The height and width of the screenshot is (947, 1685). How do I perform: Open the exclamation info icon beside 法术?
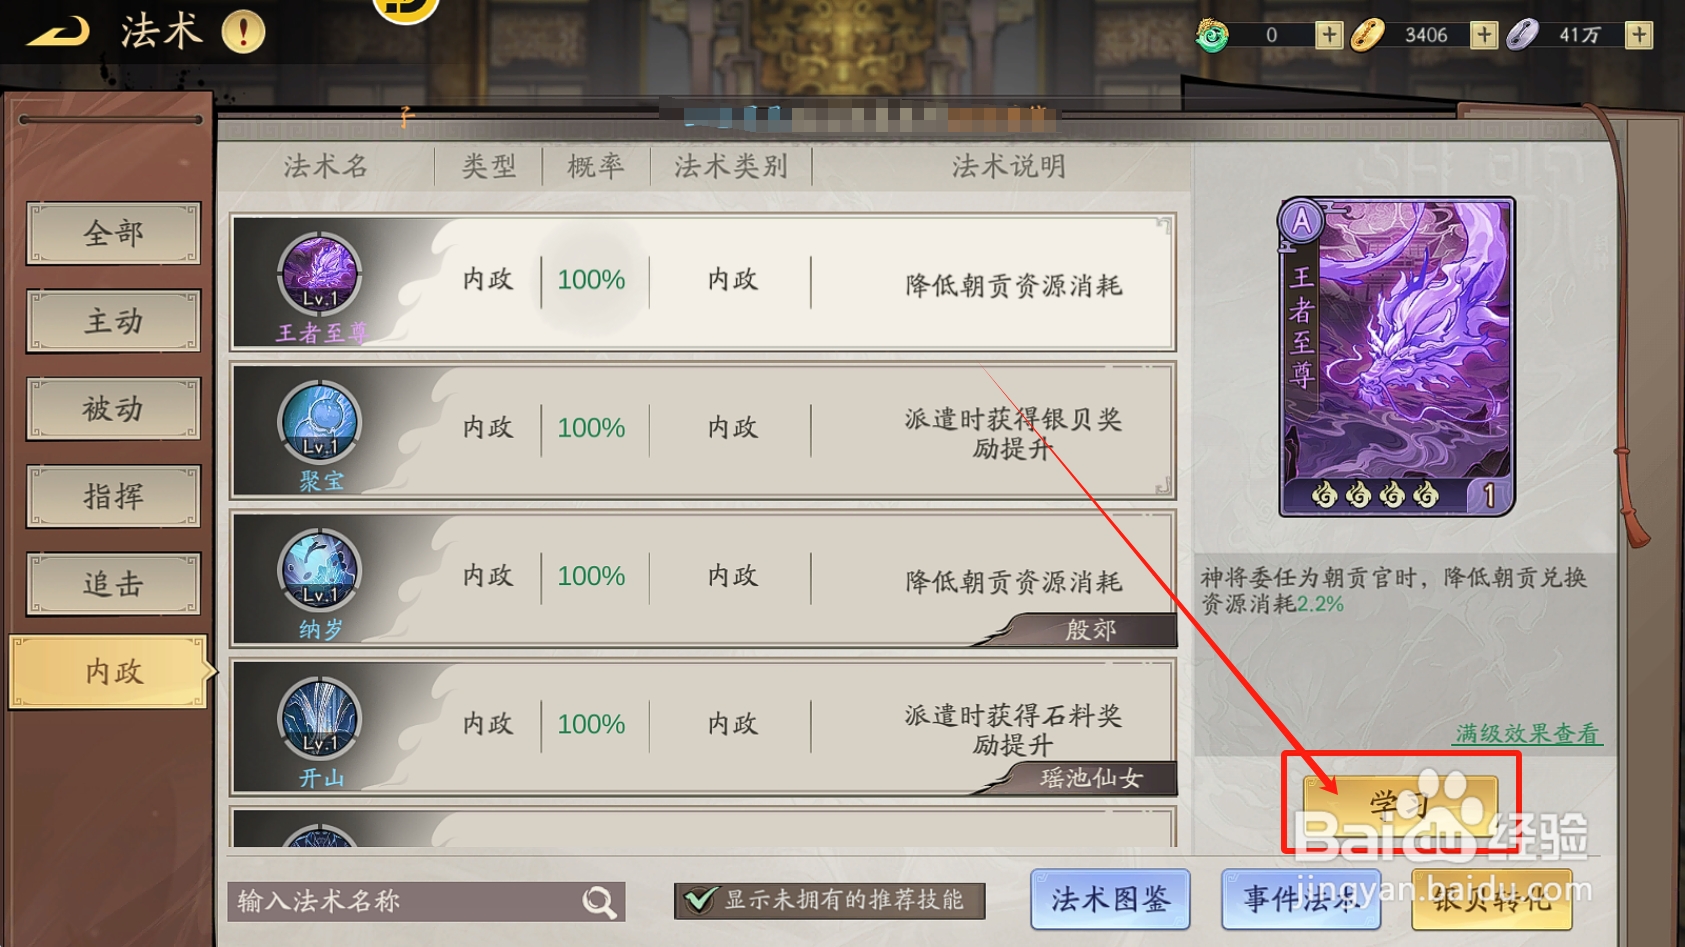[243, 32]
